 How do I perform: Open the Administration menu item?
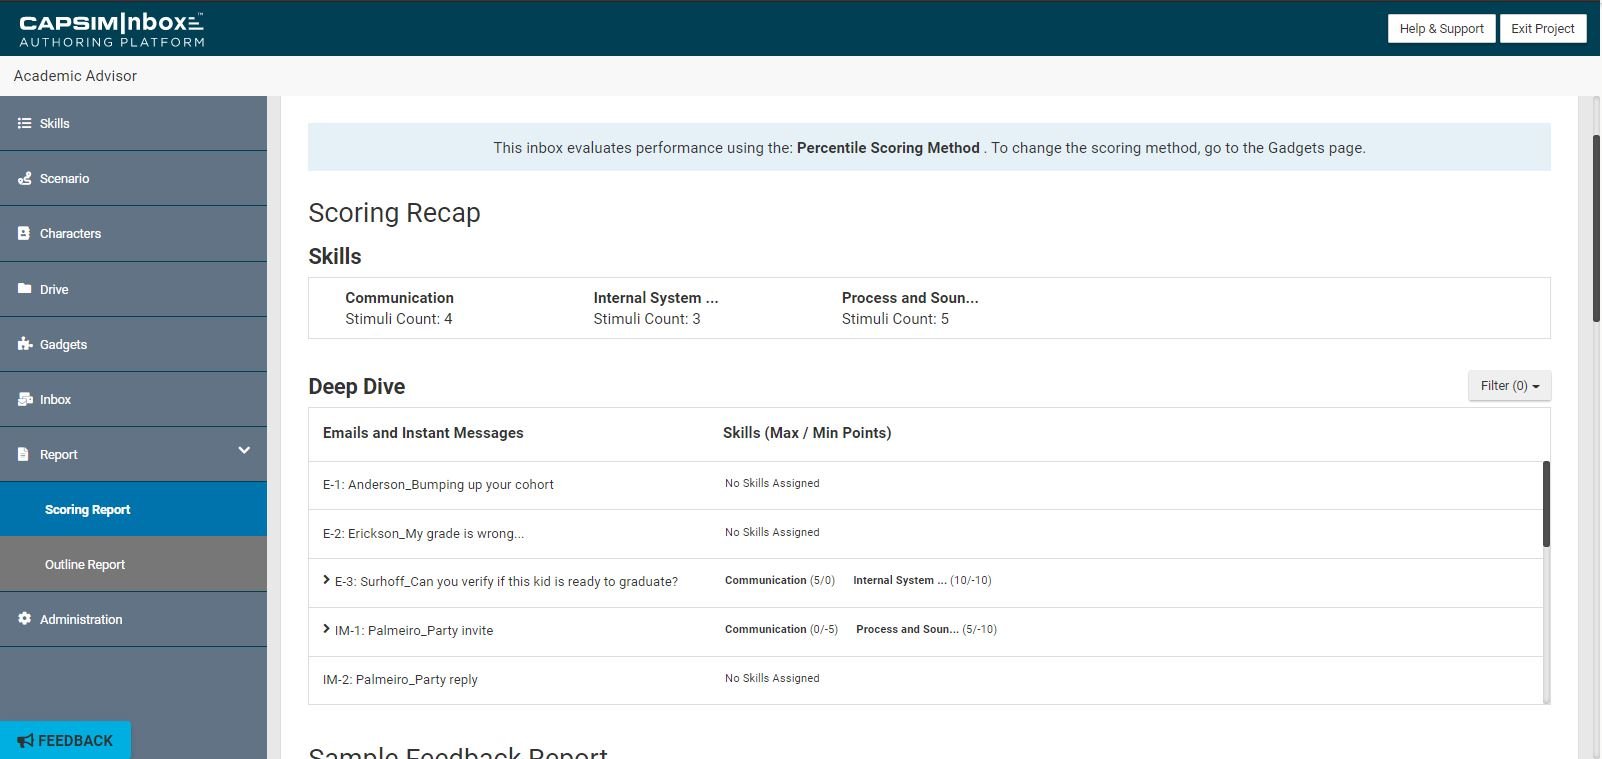[x=133, y=619]
